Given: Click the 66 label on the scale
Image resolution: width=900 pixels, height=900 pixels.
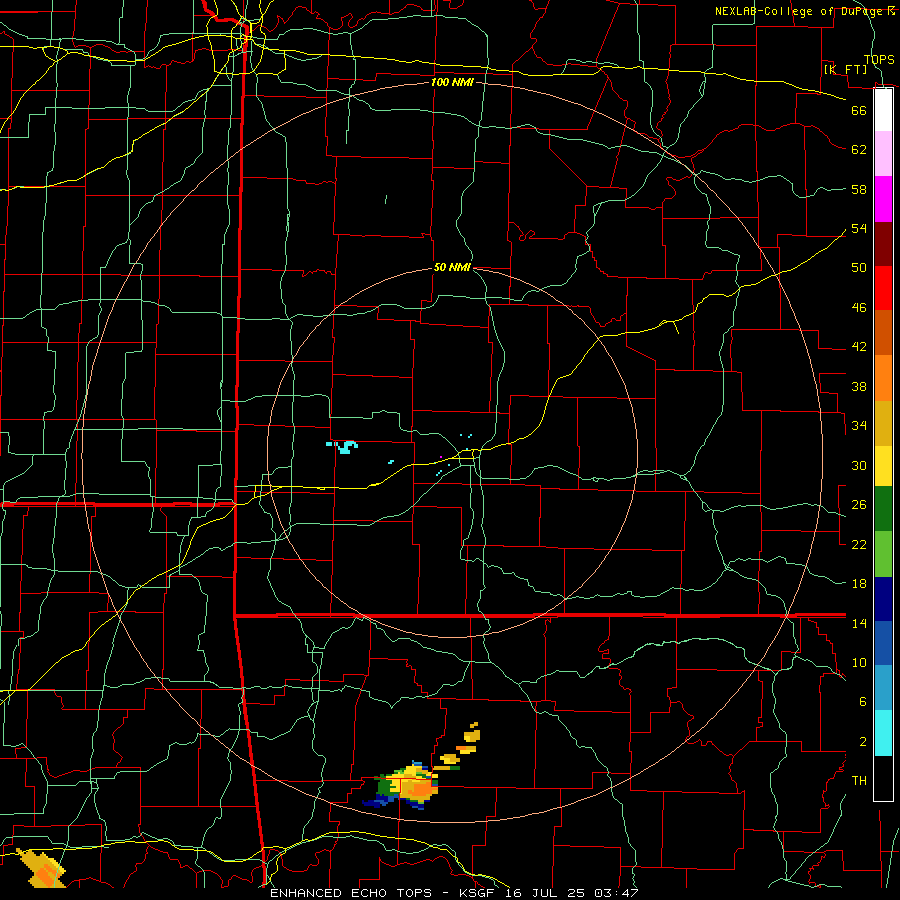Looking at the screenshot, I should (x=859, y=110).
